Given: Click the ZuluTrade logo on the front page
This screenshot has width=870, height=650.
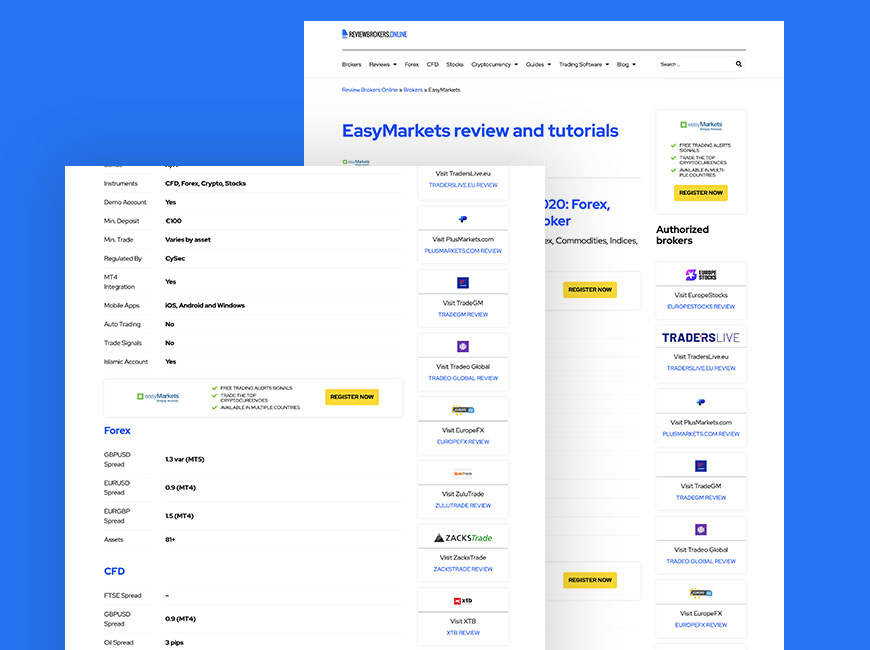Looking at the screenshot, I should [463, 474].
